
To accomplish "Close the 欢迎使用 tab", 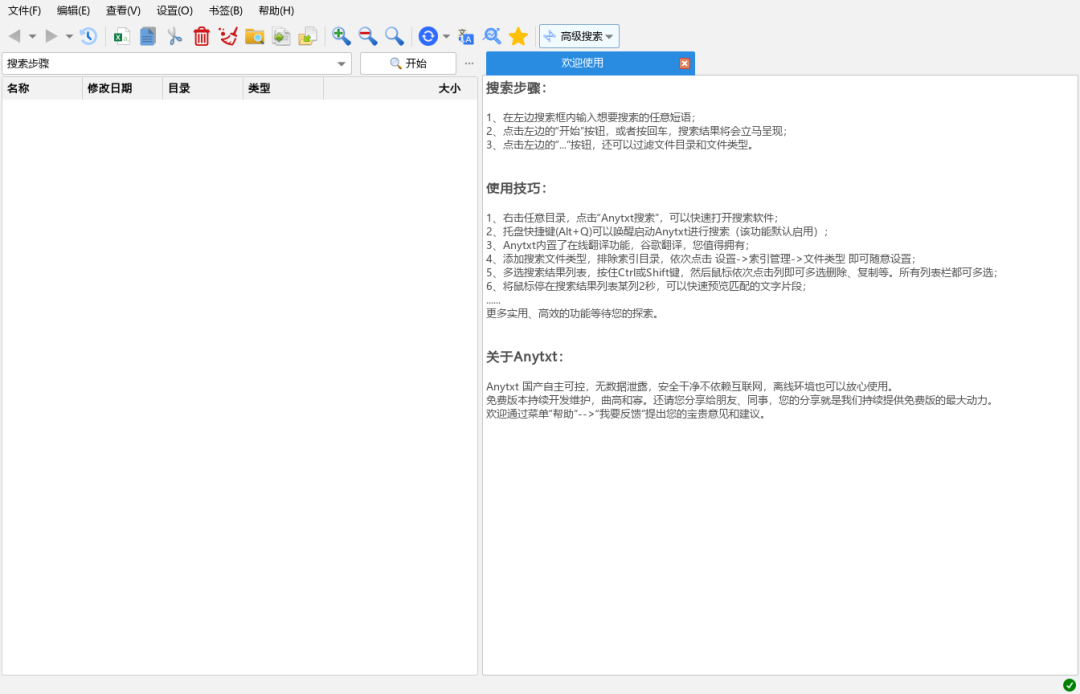I will (684, 63).
